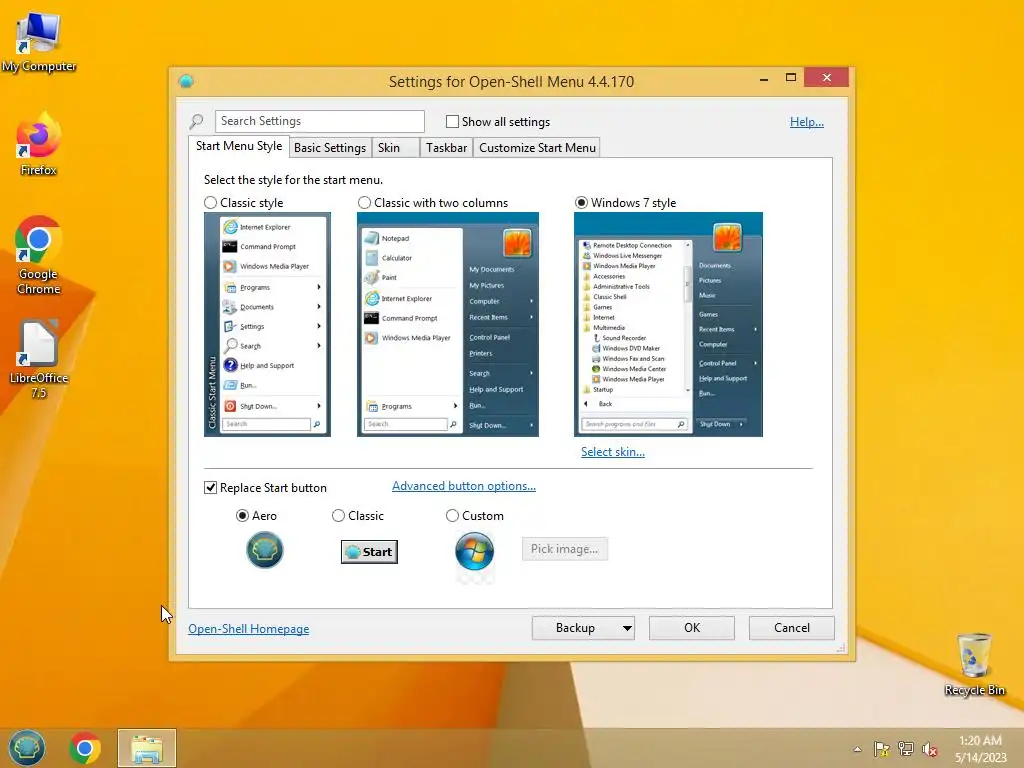Viewport: 1024px width, 768px height.
Task: Click the Custom Windows orb image
Action: (474, 551)
